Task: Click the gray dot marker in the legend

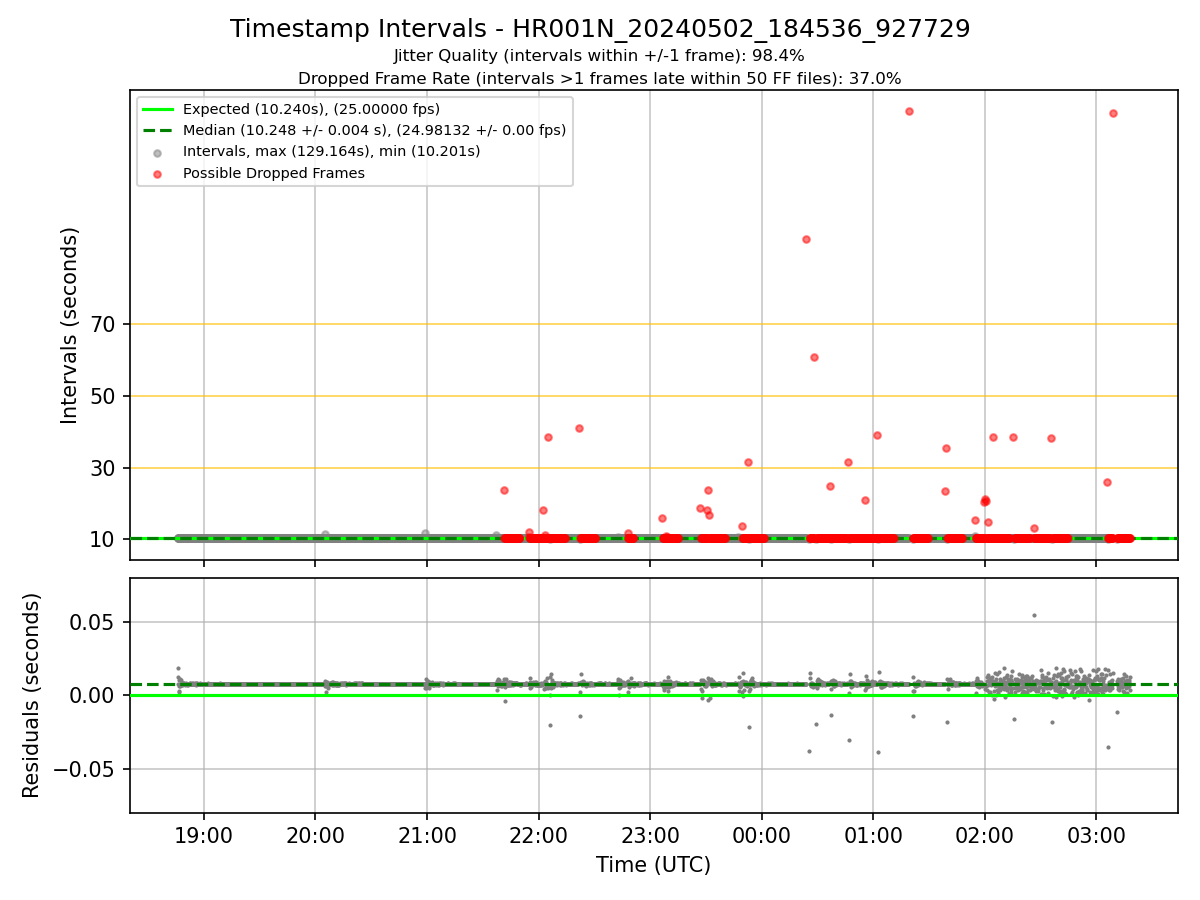Action: [x=159, y=152]
